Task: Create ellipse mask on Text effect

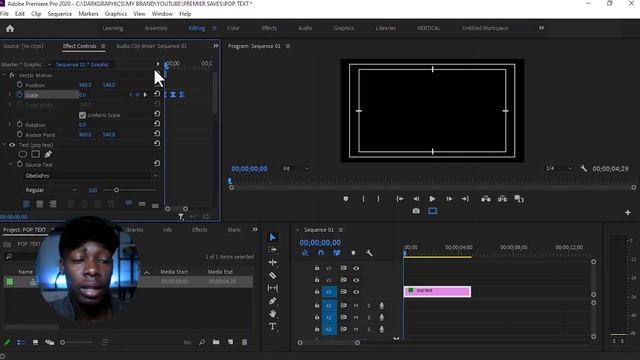Action: click(23, 154)
